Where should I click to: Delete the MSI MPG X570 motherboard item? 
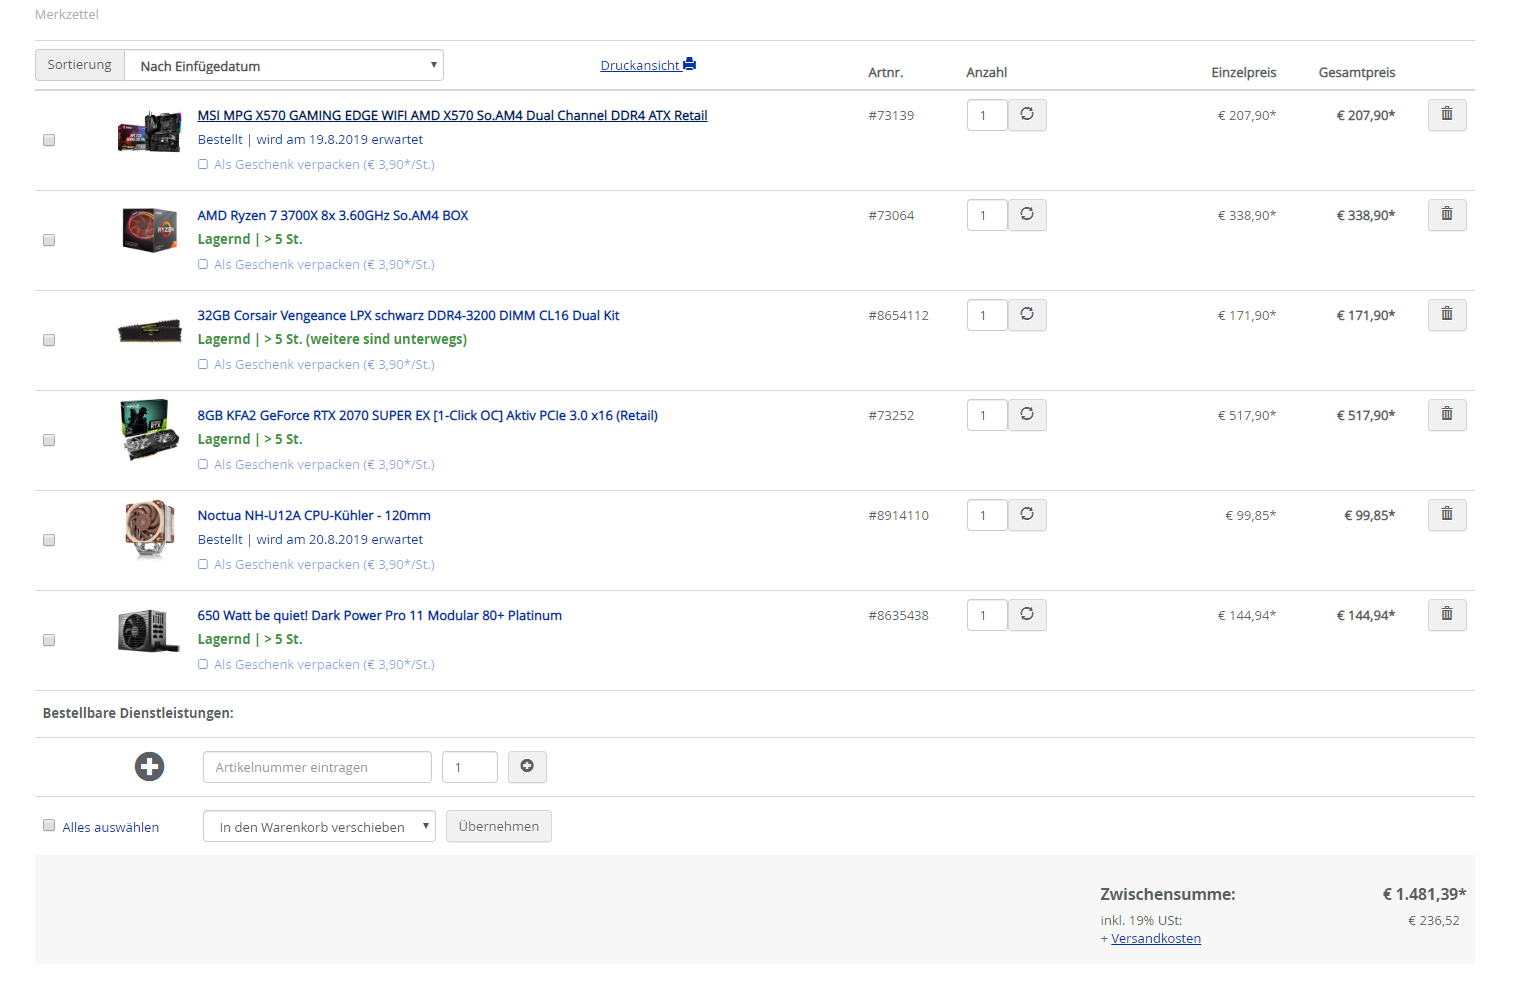coord(1446,115)
